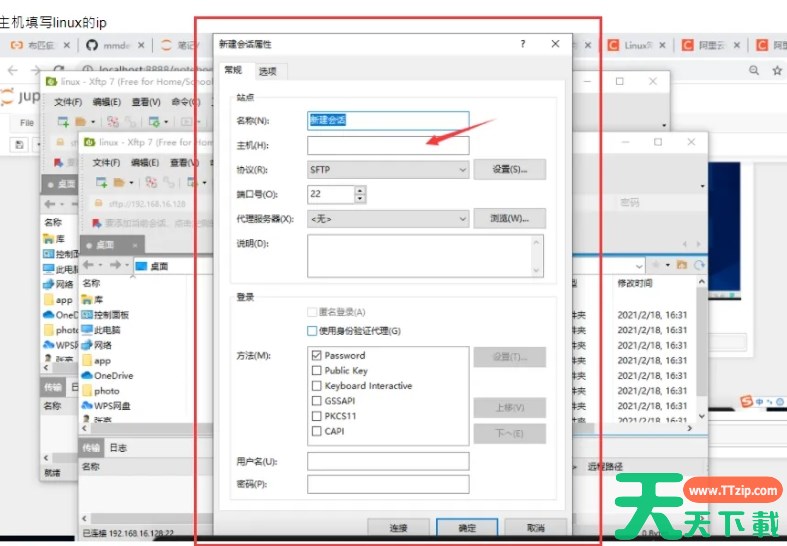
Task: Open the 协议 SFTP protocol dropdown
Action: [388, 170]
